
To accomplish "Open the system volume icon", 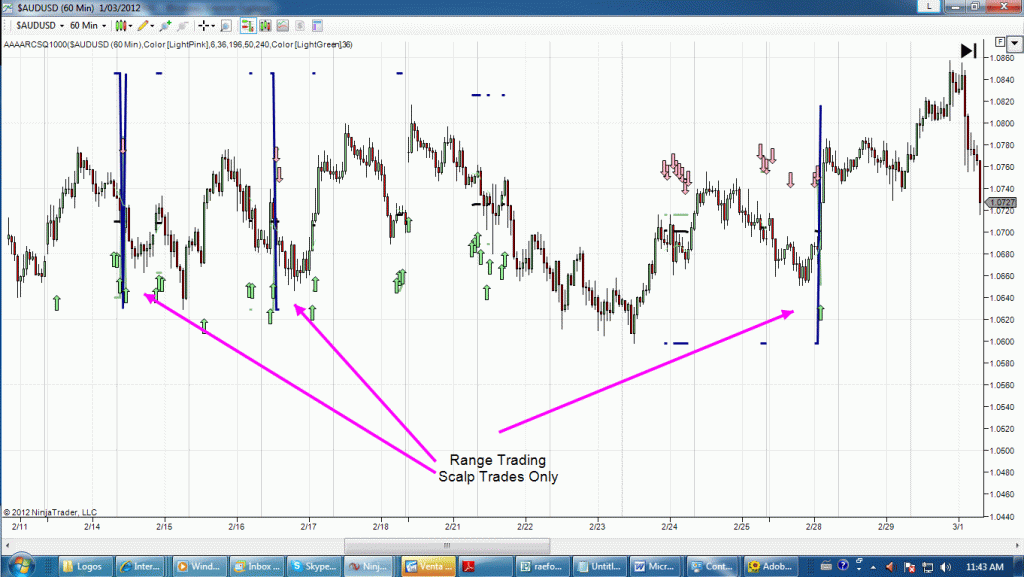I will [946, 567].
